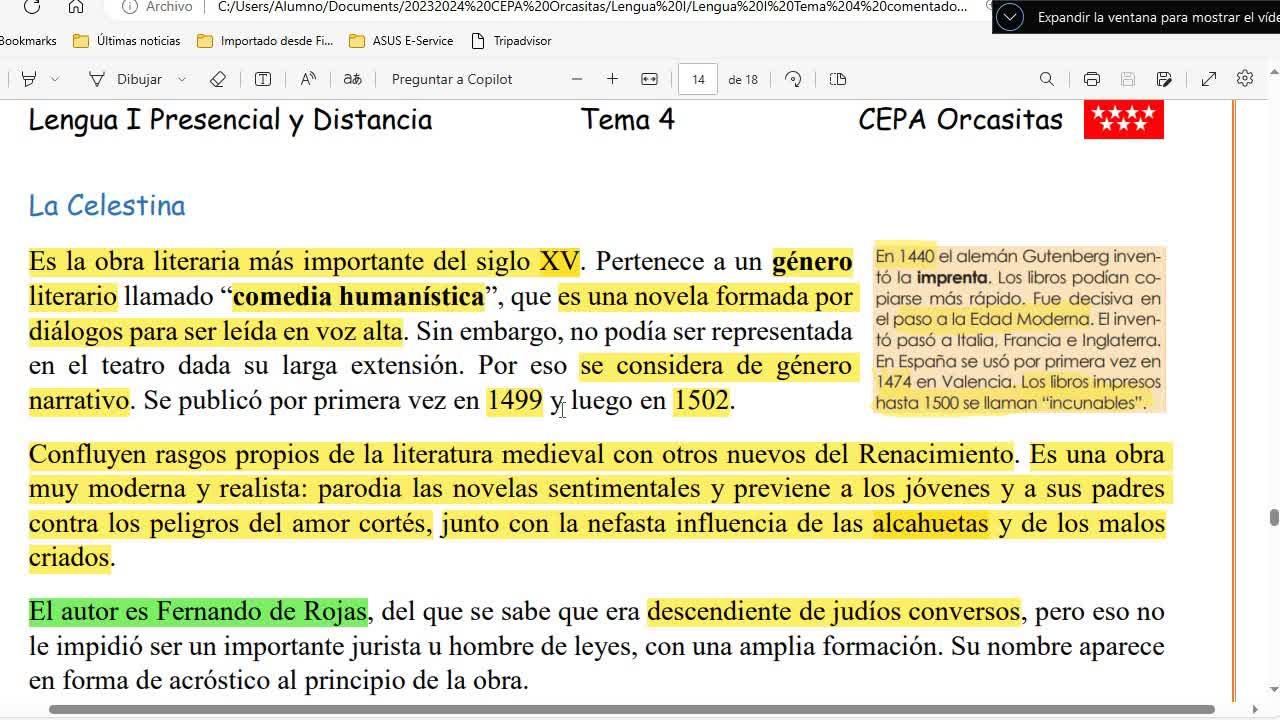Print the PDF document
The height and width of the screenshot is (720, 1280).
click(x=1092, y=79)
